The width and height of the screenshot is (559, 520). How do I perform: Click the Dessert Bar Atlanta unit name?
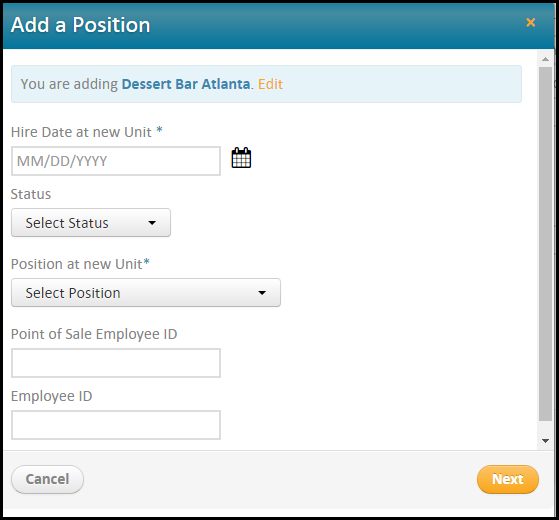pos(186,84)
